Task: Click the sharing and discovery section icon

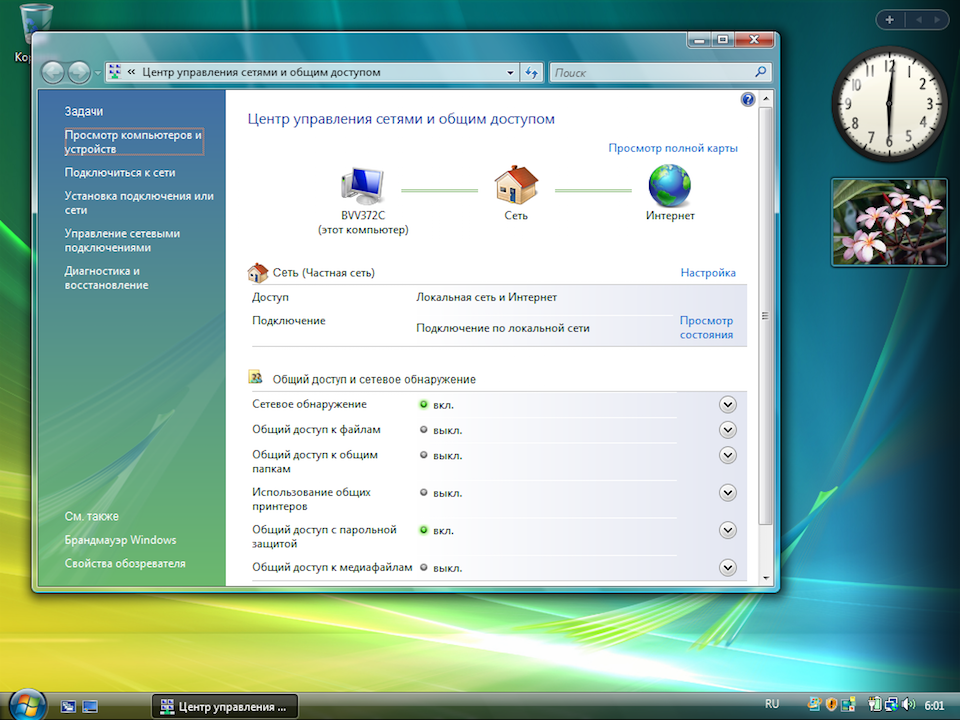Action: (255, 377)
